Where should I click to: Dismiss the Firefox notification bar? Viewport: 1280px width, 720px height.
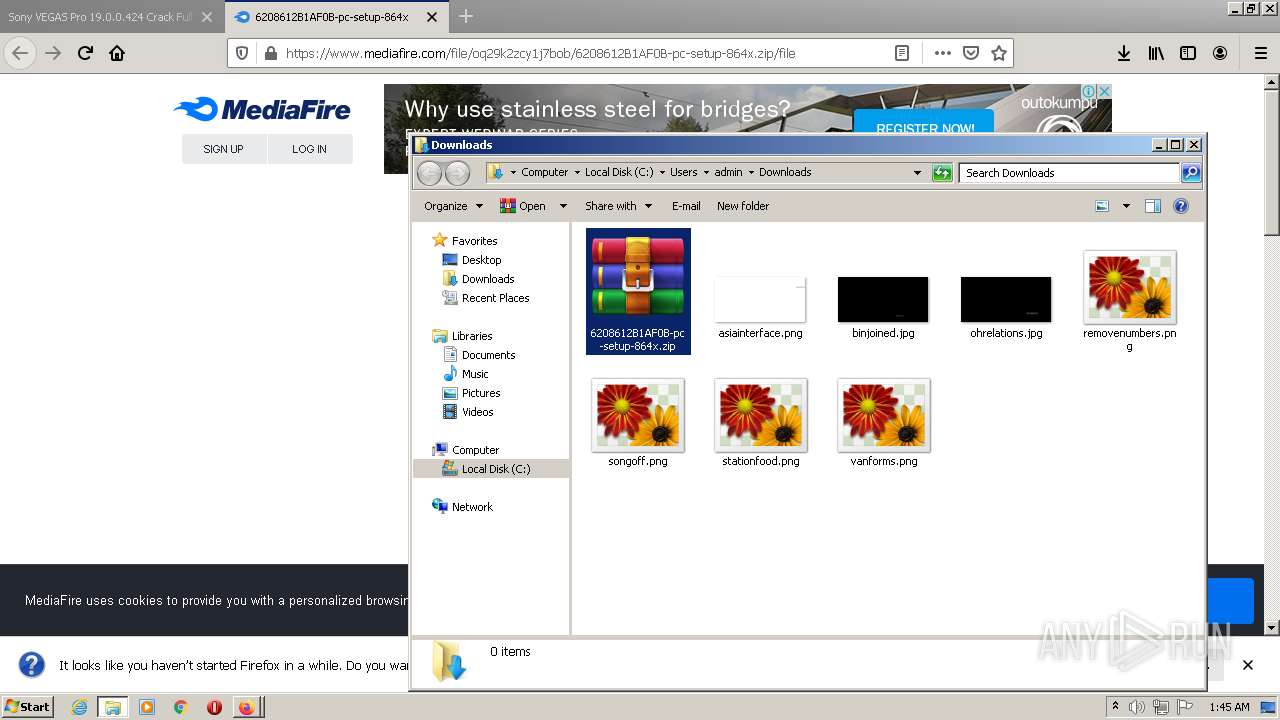click(1247, 665)
